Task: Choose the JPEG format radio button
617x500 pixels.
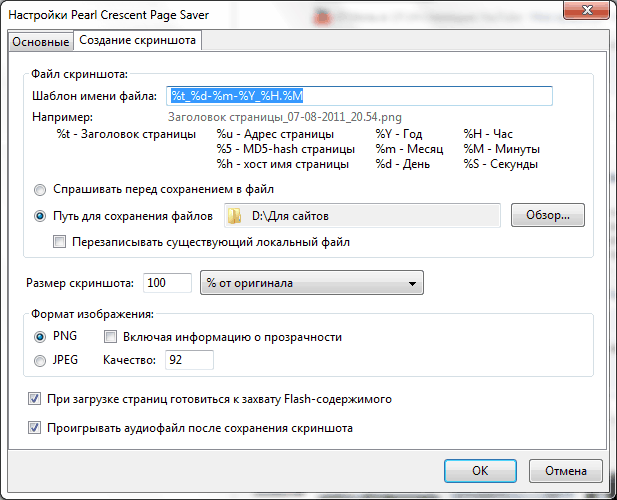Action: 40,361
